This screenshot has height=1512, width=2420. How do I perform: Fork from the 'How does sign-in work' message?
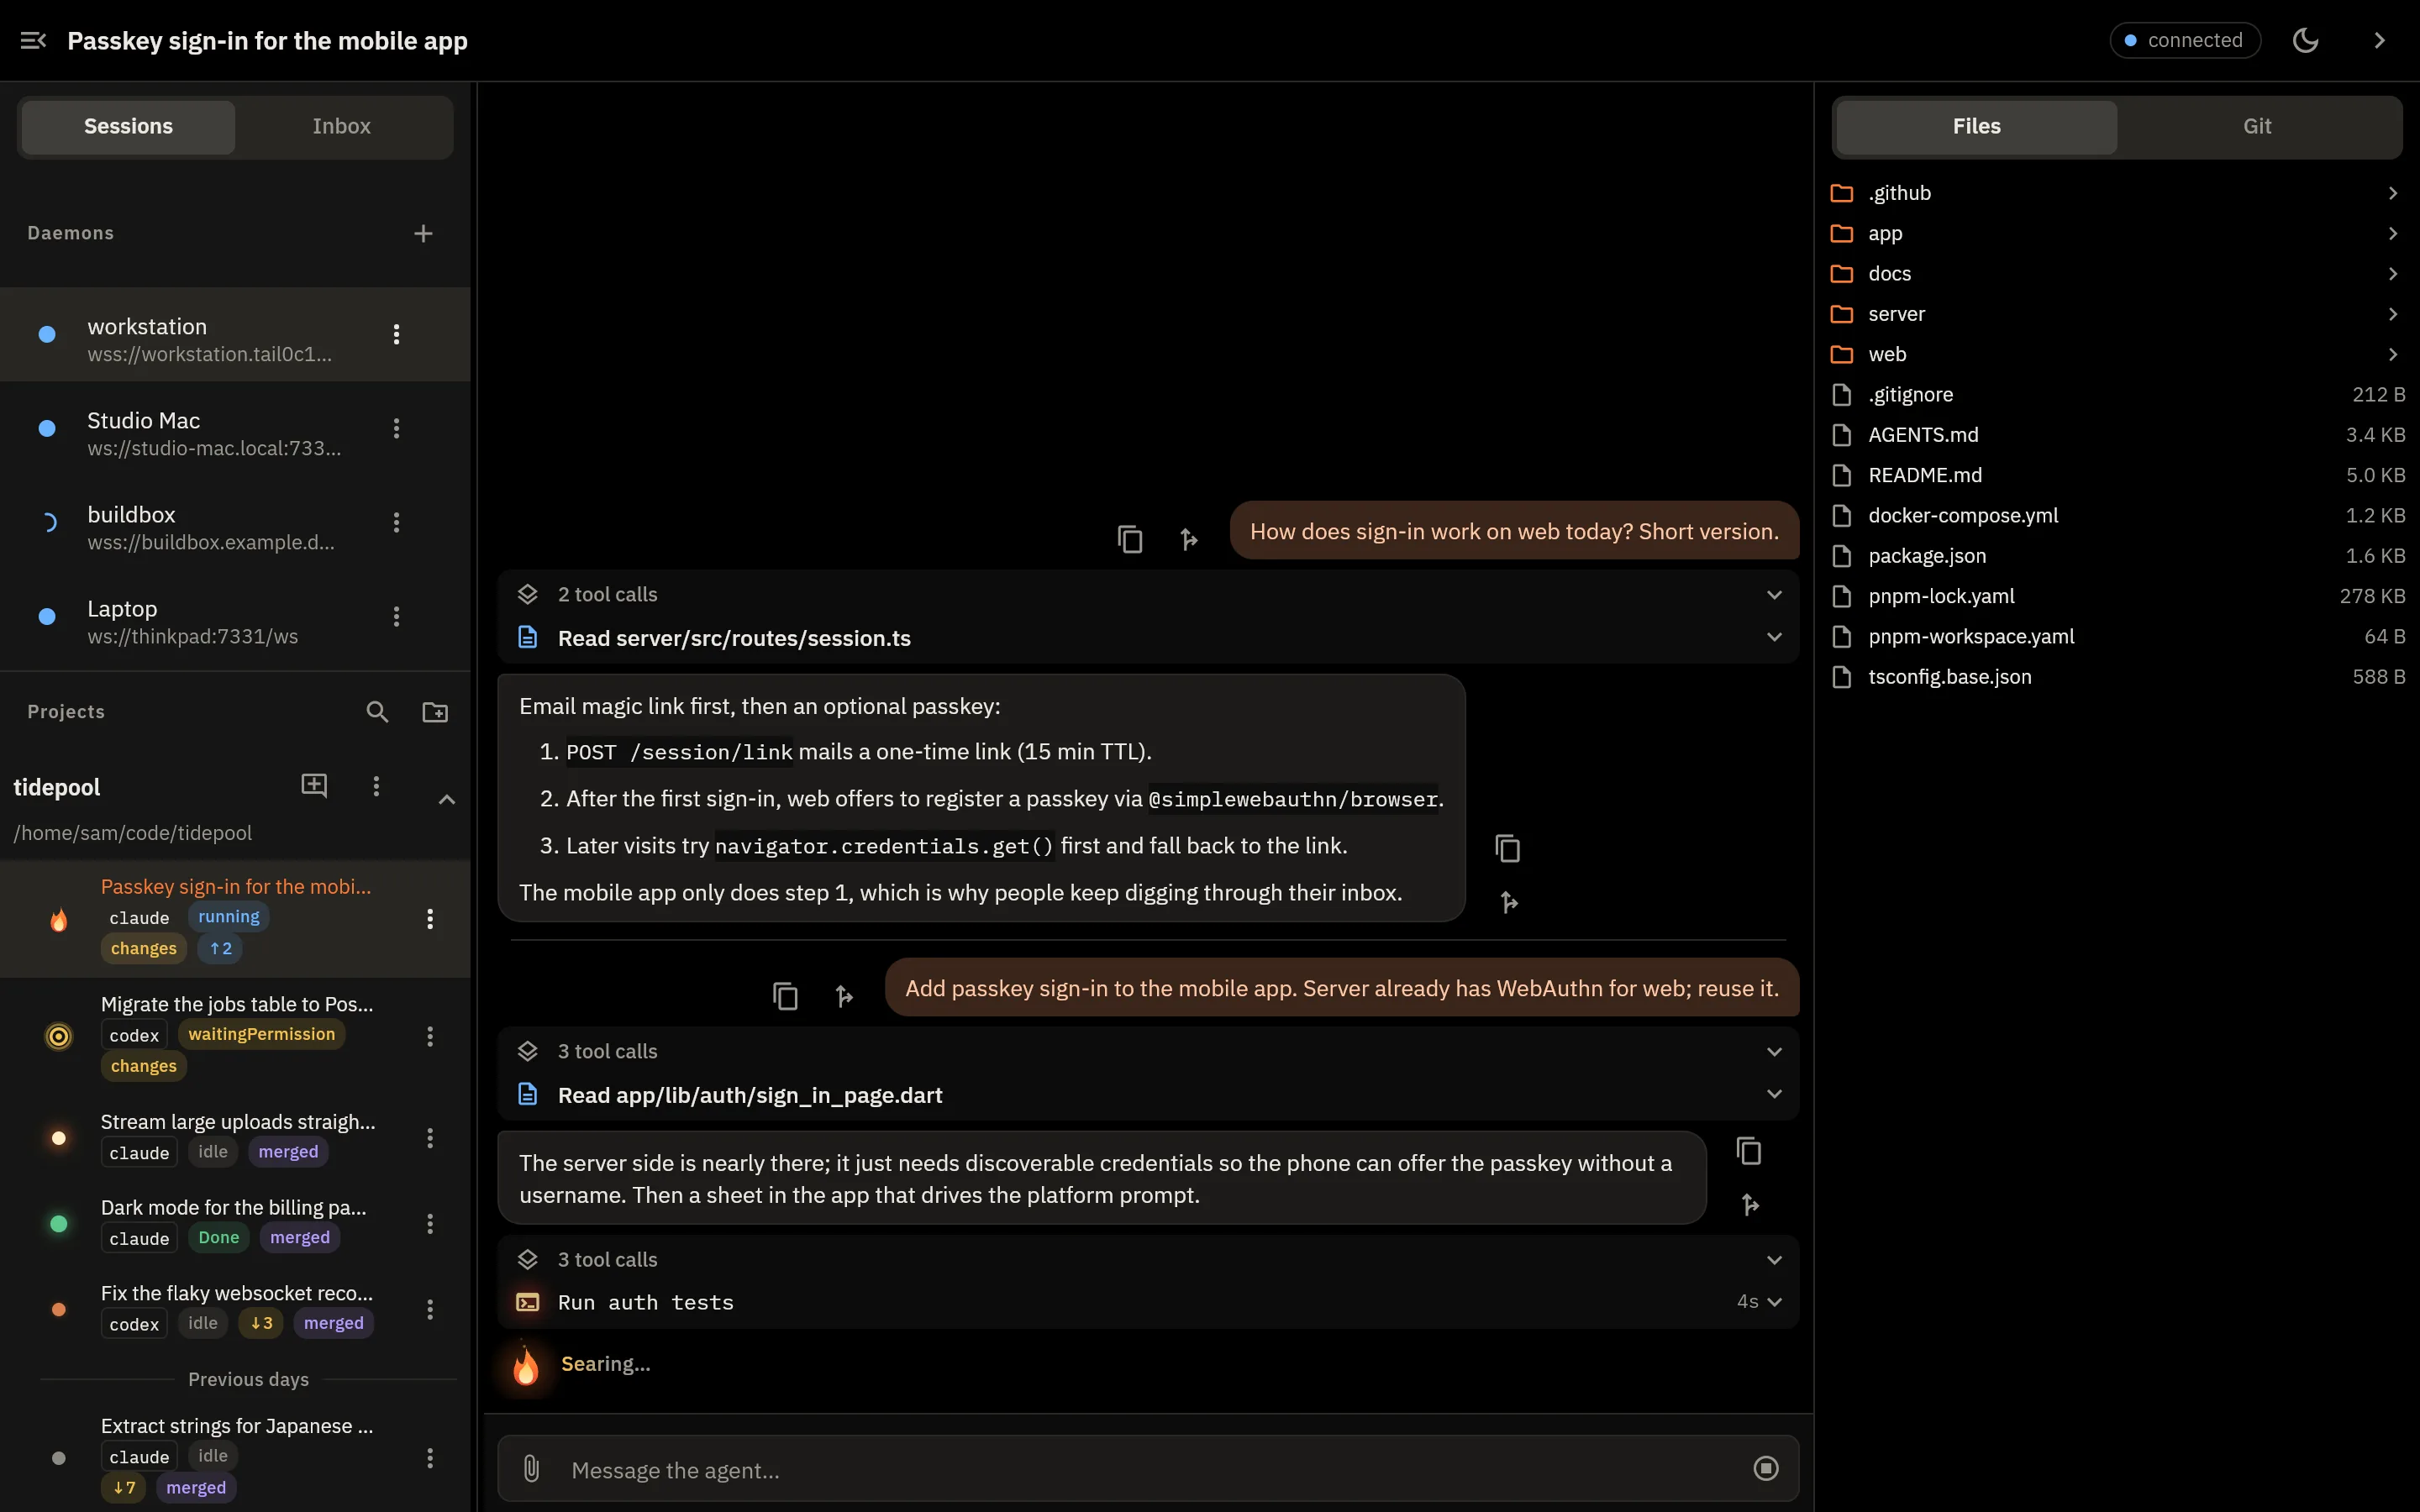(x=1188, y=539)
